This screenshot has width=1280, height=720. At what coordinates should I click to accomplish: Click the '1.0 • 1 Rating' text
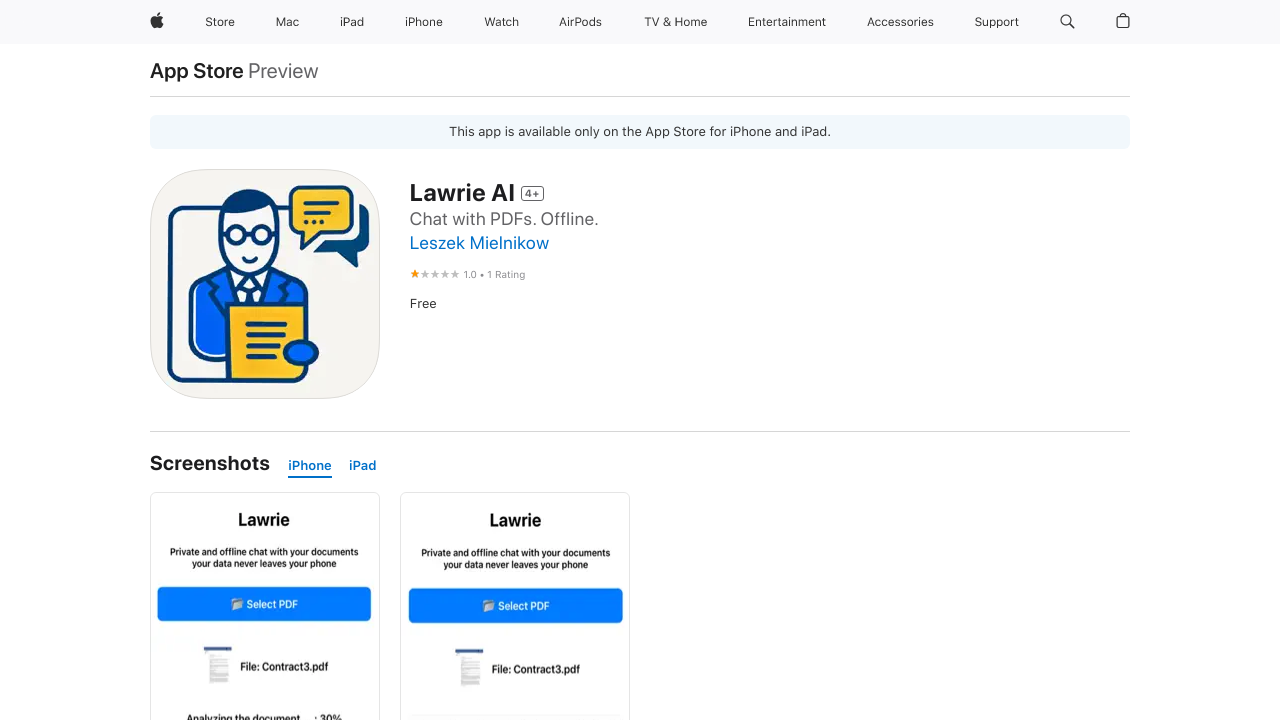(494, 274)
